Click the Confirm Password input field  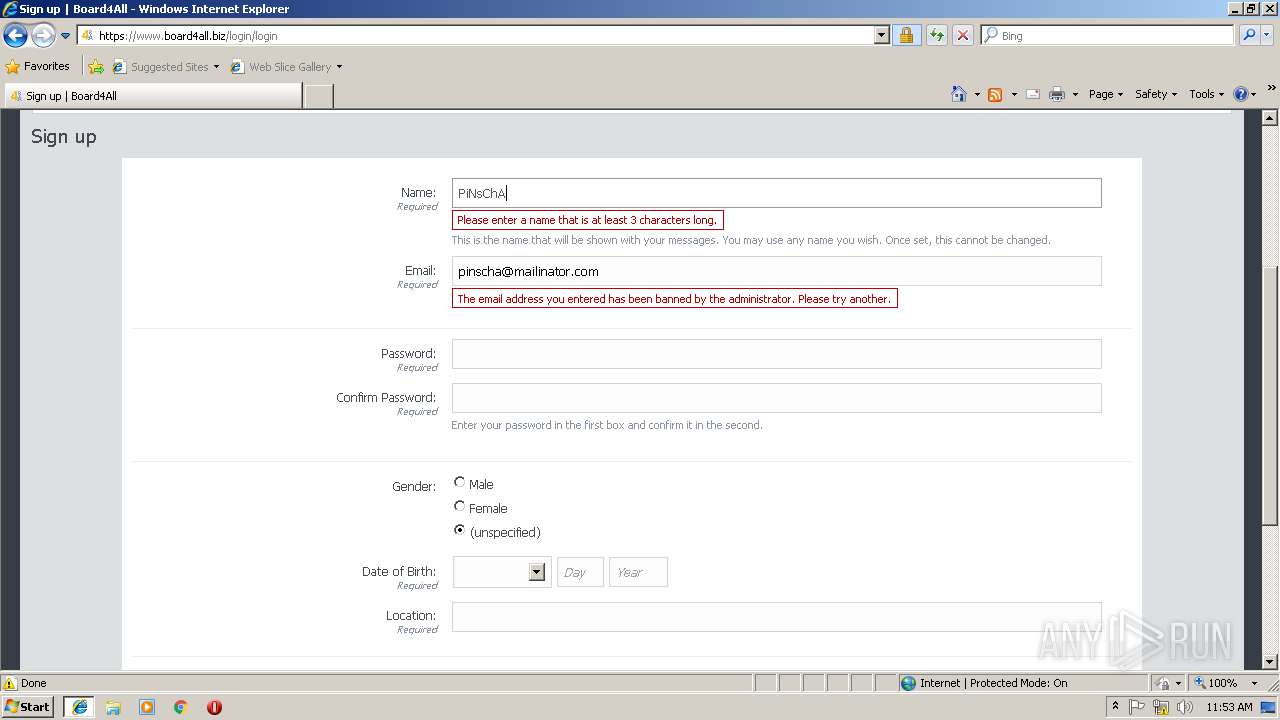pos(776,398)
